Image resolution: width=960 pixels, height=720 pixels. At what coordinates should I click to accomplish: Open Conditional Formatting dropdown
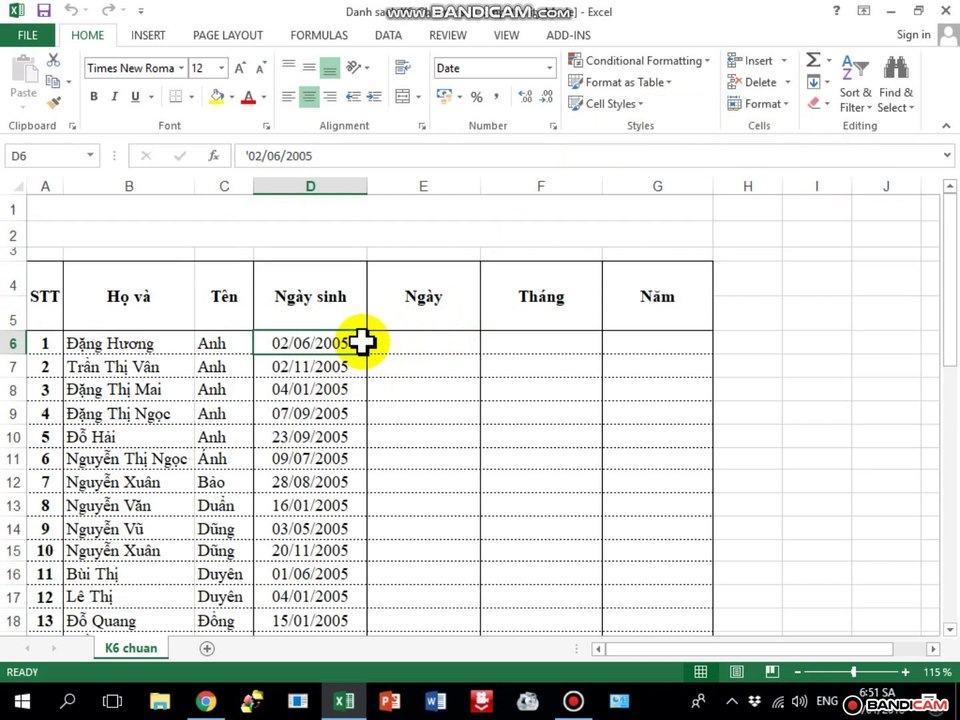(639, 61)
